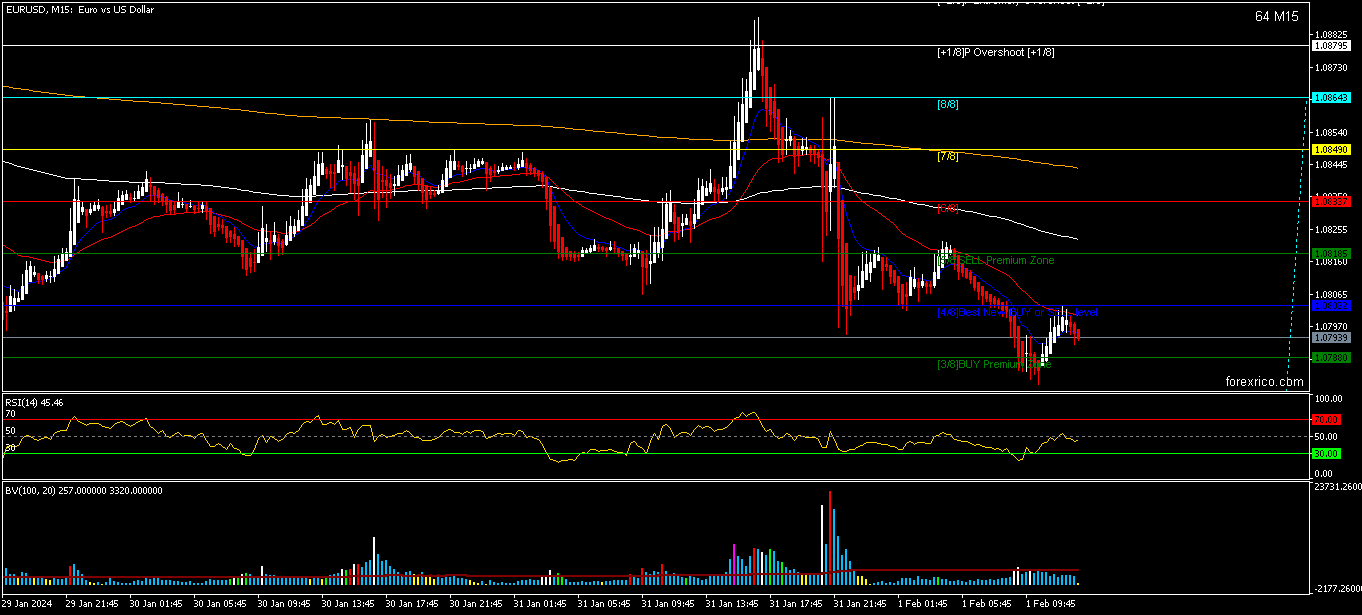Select the '[3/8]BUY Premium Zone' label
This screenshot has width=1362, height=615.
pos(994,364)
